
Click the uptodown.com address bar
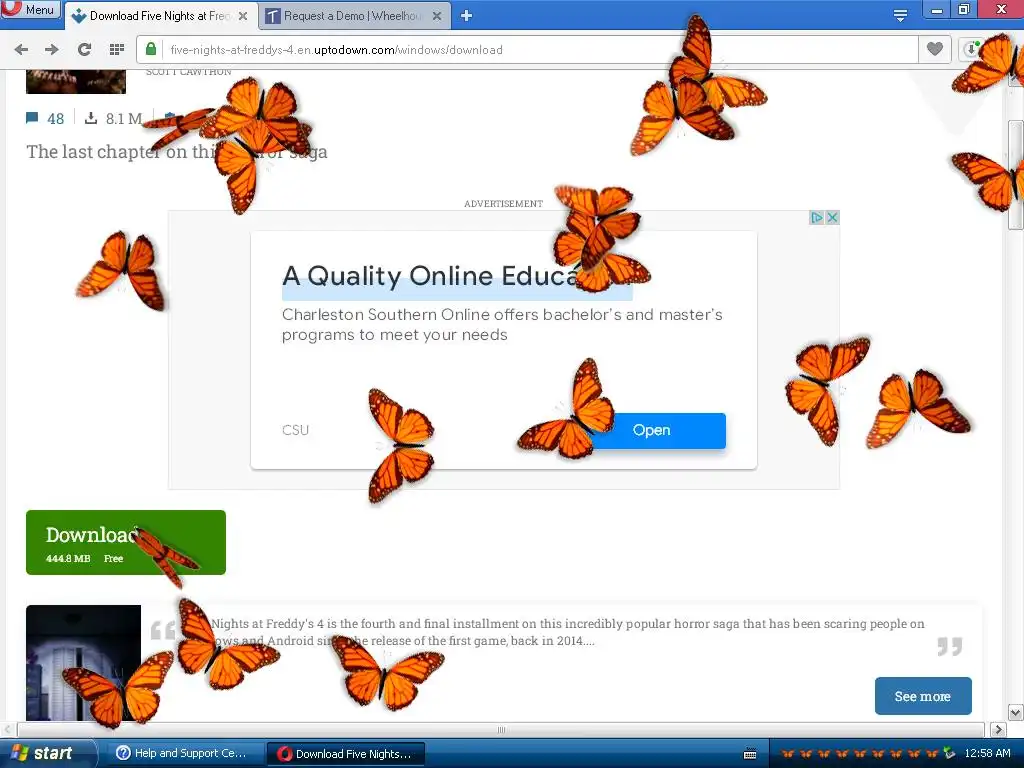(x=527, y=50)
